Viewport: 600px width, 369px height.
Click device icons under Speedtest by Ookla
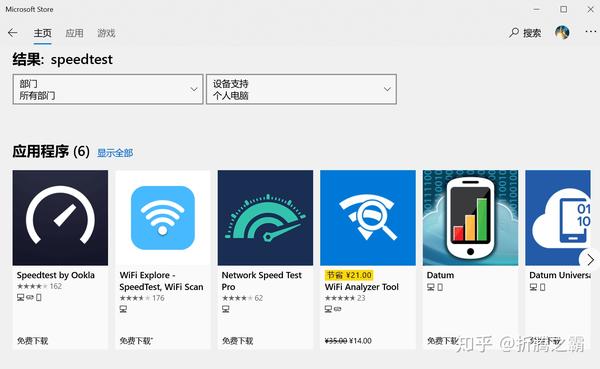29,297
